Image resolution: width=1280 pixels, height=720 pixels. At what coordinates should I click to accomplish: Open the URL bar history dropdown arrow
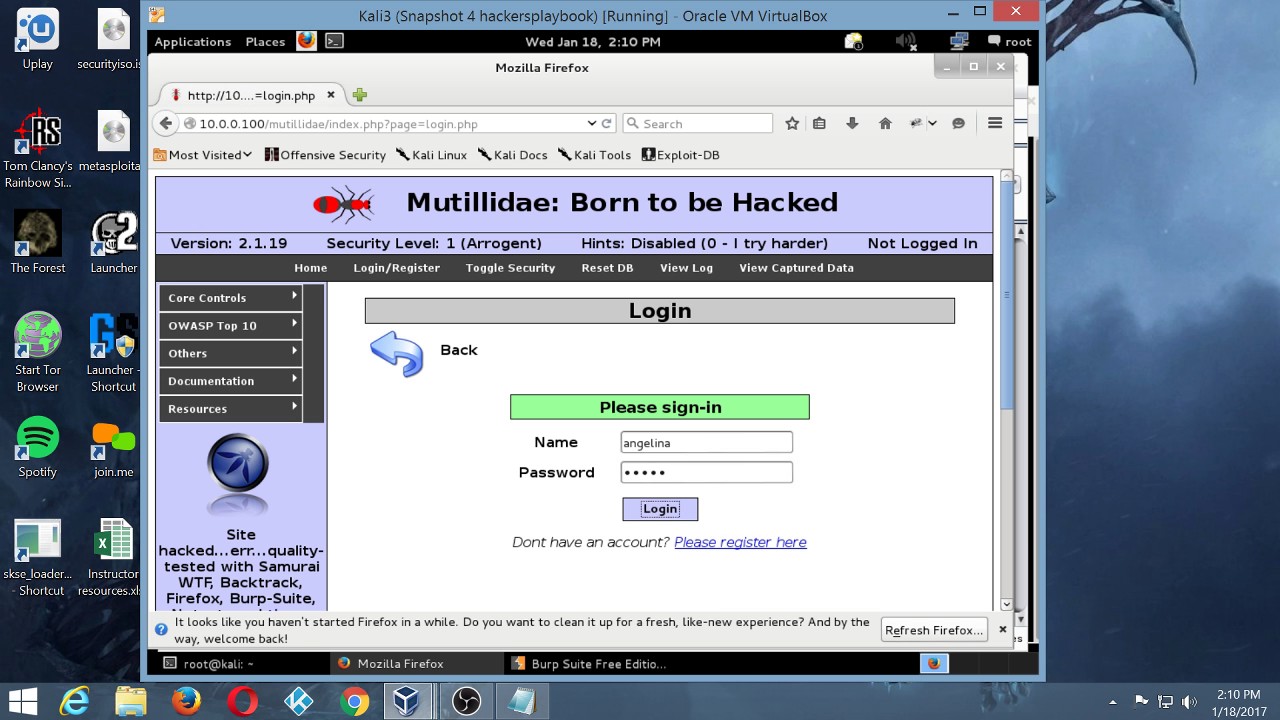591,123
